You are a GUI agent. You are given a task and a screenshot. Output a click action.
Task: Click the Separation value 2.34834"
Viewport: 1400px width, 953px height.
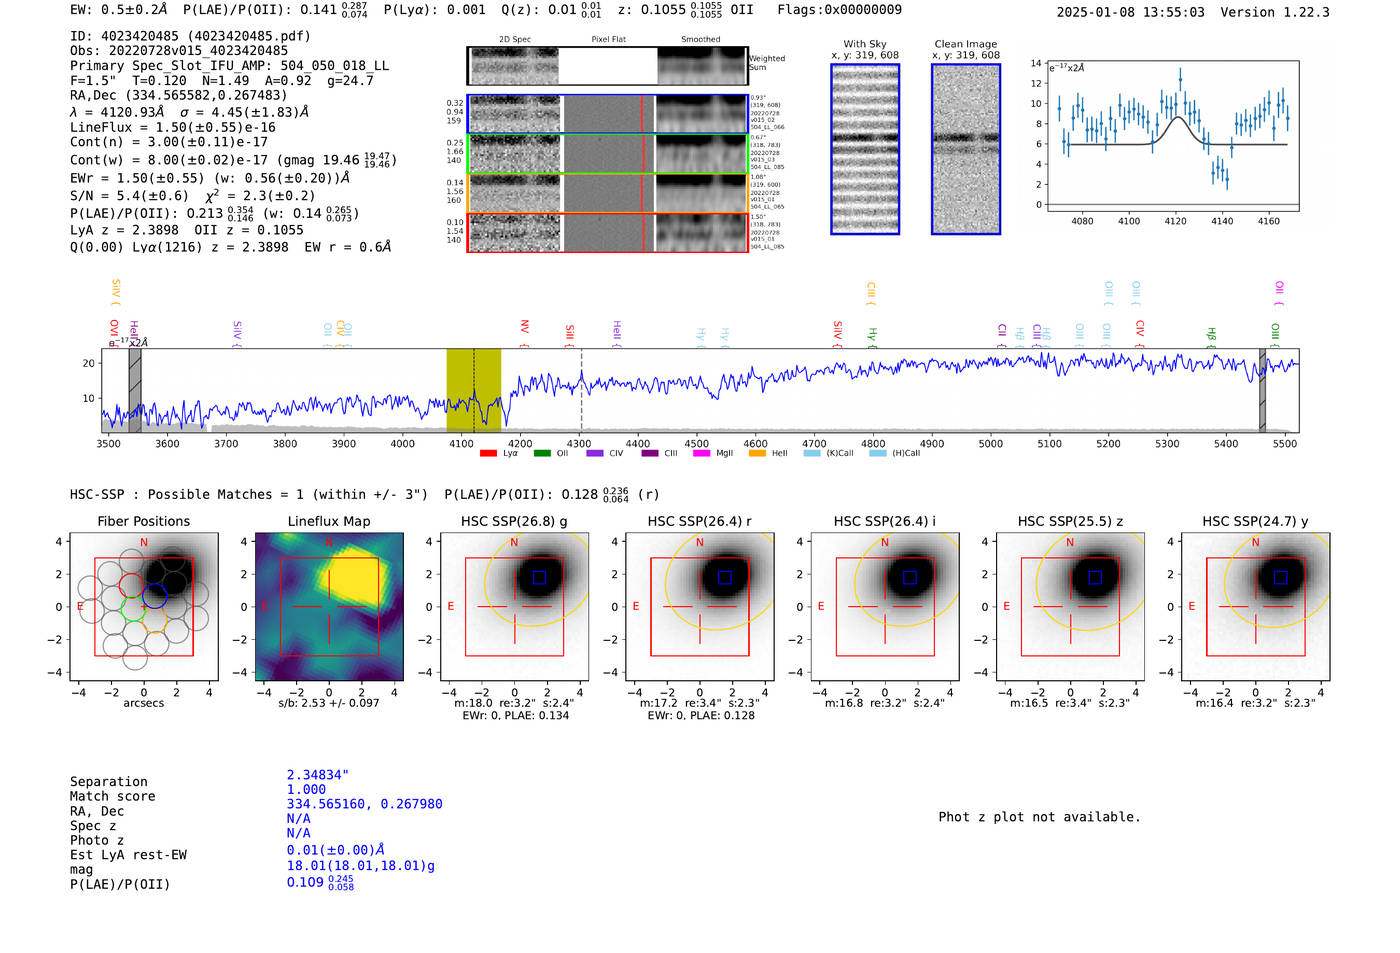click(318, 775)
